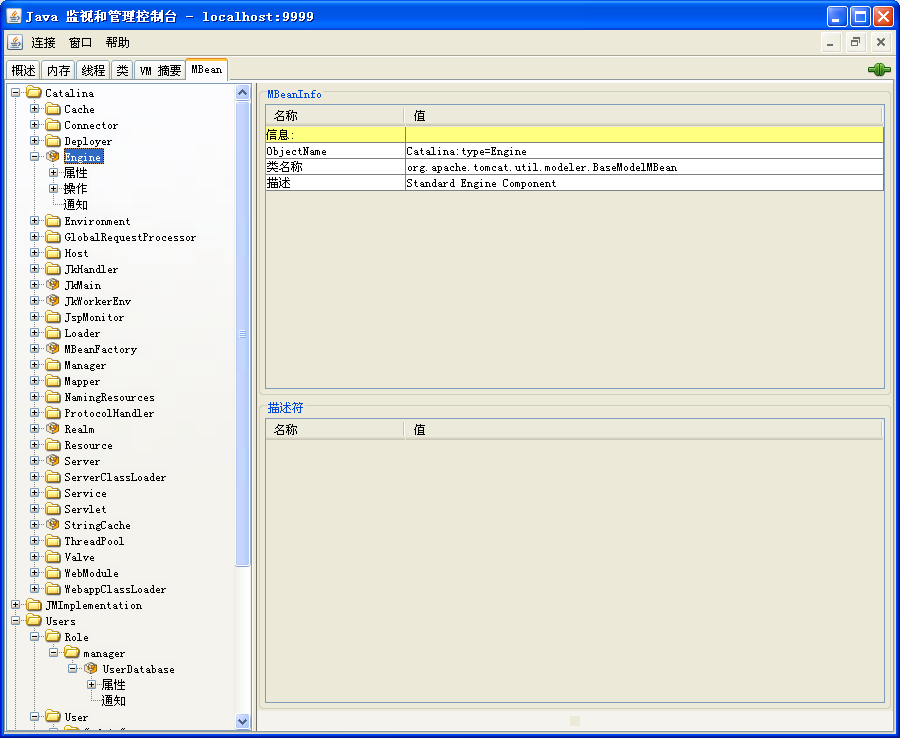
Task: Click the tree scrollbar down arrow
Action: [243, 720]
